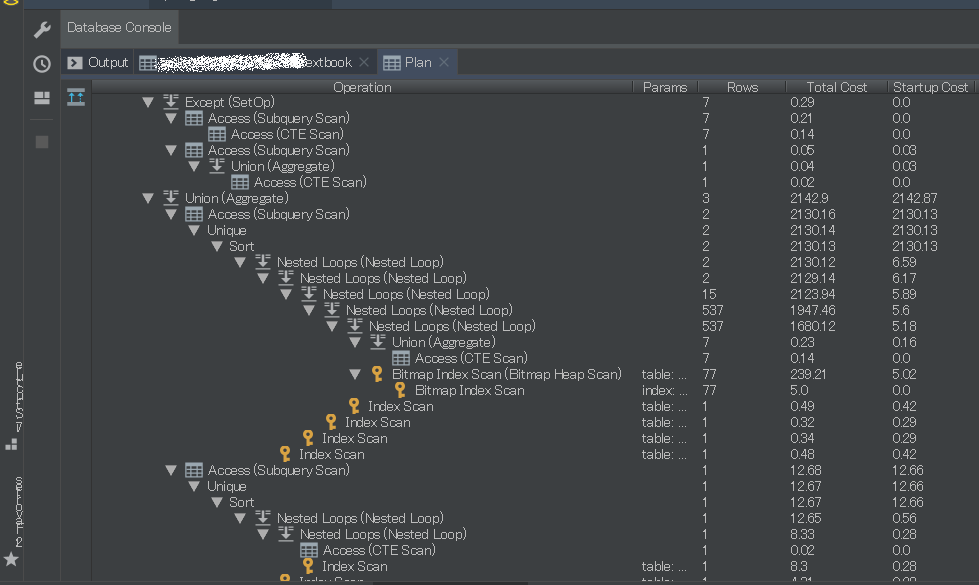Collapse the Union (Aggregate) 2142.9 node
The width and height of the screenshot is (979, 585).
coord(148,199)
